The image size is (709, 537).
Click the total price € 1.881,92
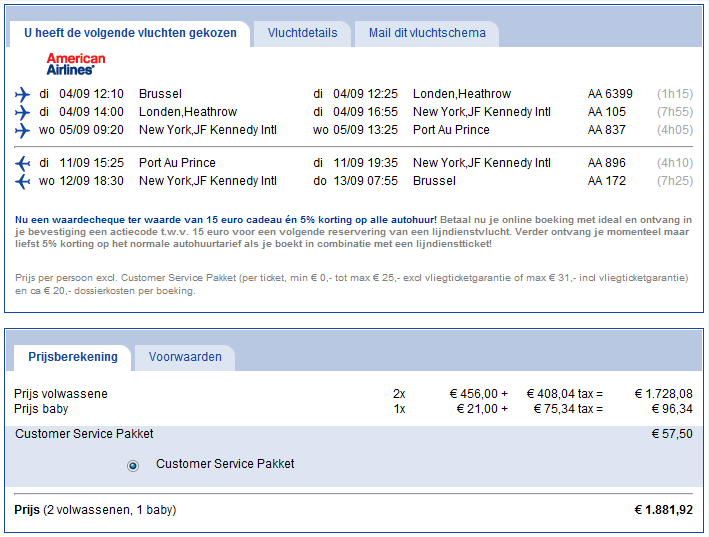coord(663,510)
